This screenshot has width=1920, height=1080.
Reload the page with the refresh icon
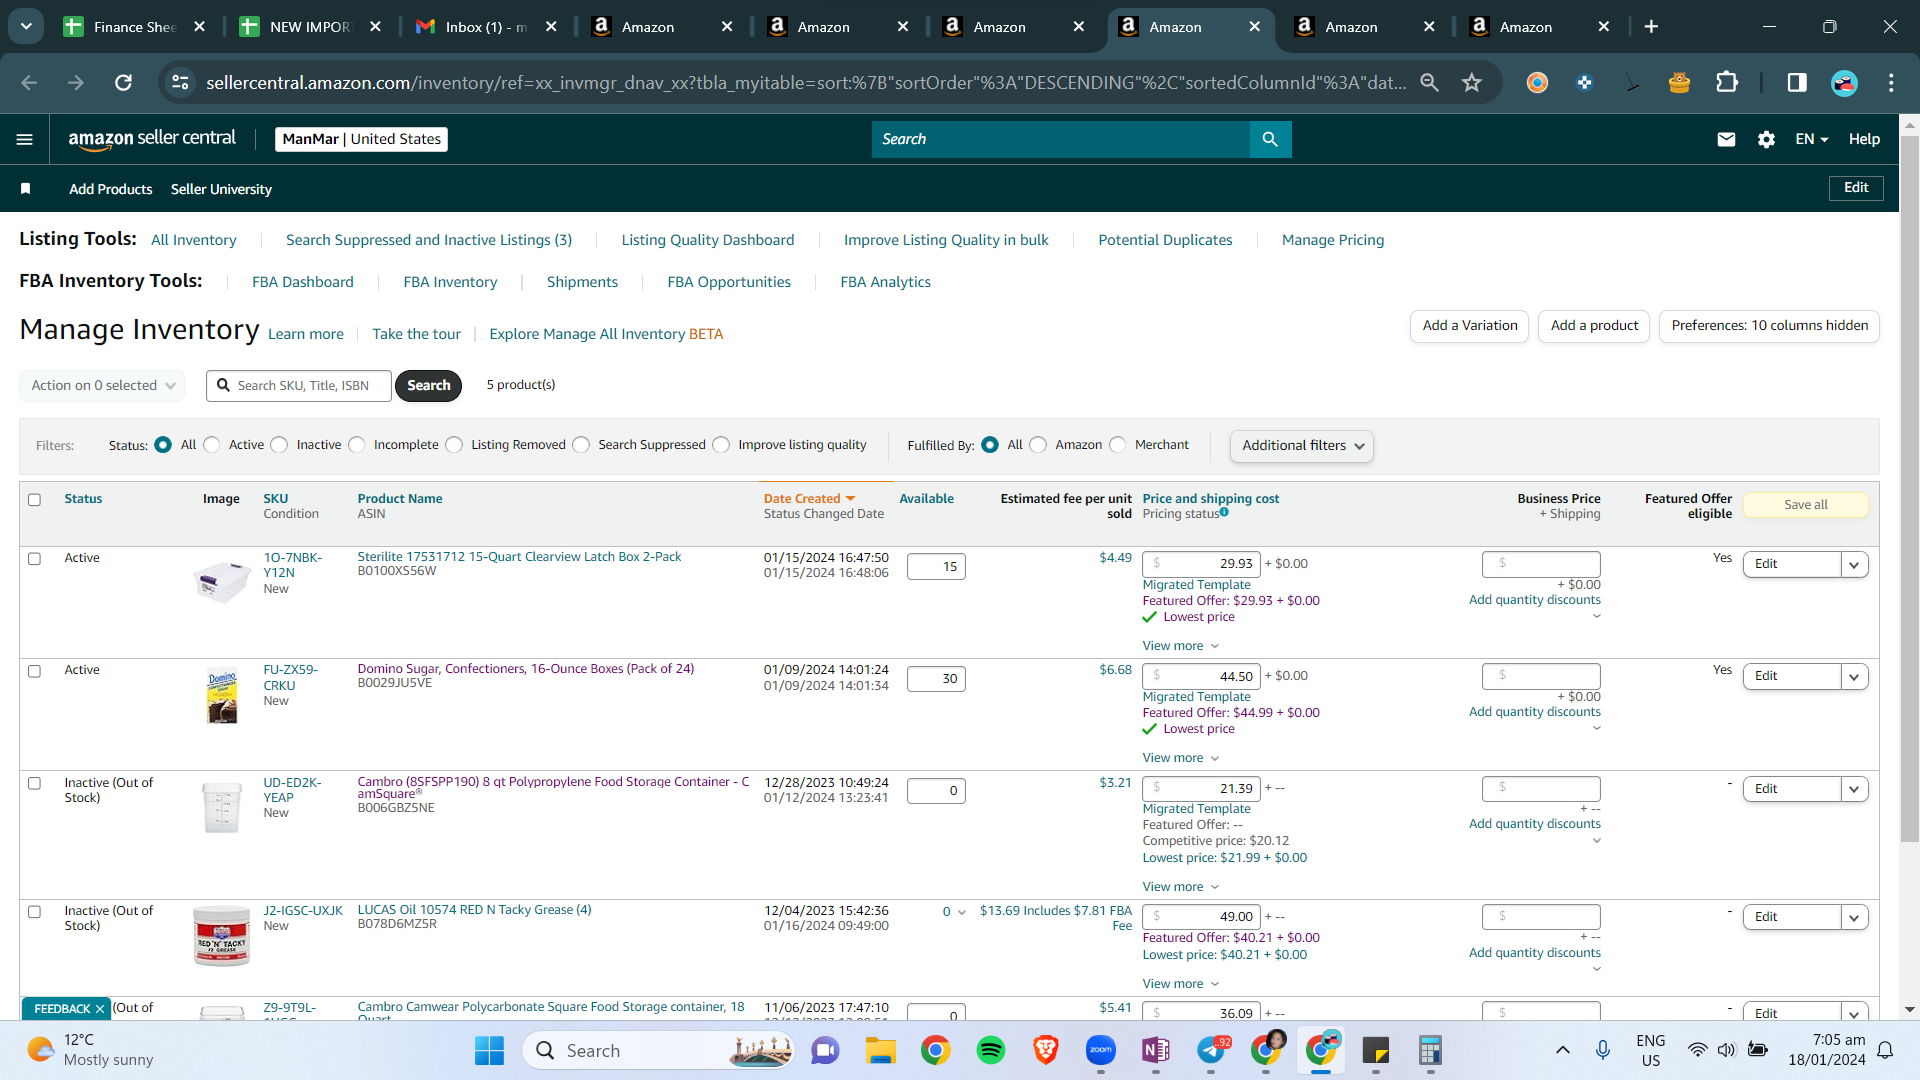(123, 82)
